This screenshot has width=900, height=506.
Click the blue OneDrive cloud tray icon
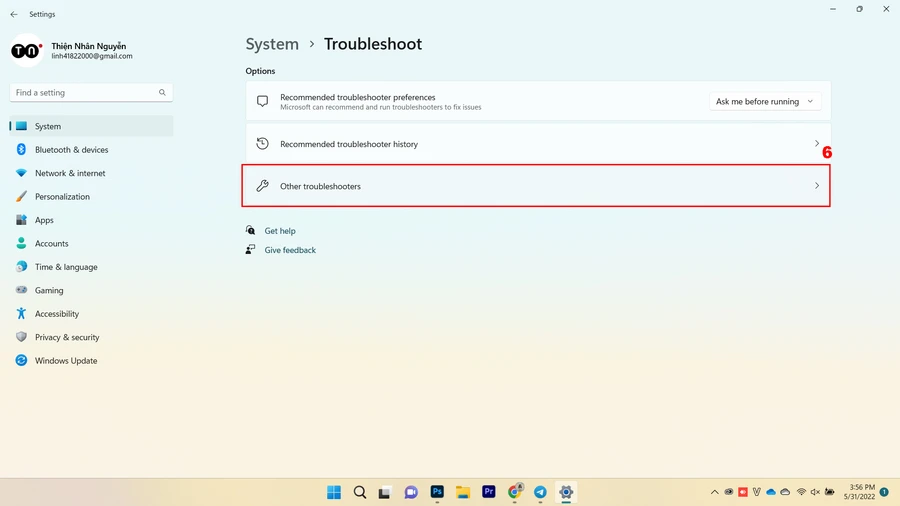(x=771, y=492)
